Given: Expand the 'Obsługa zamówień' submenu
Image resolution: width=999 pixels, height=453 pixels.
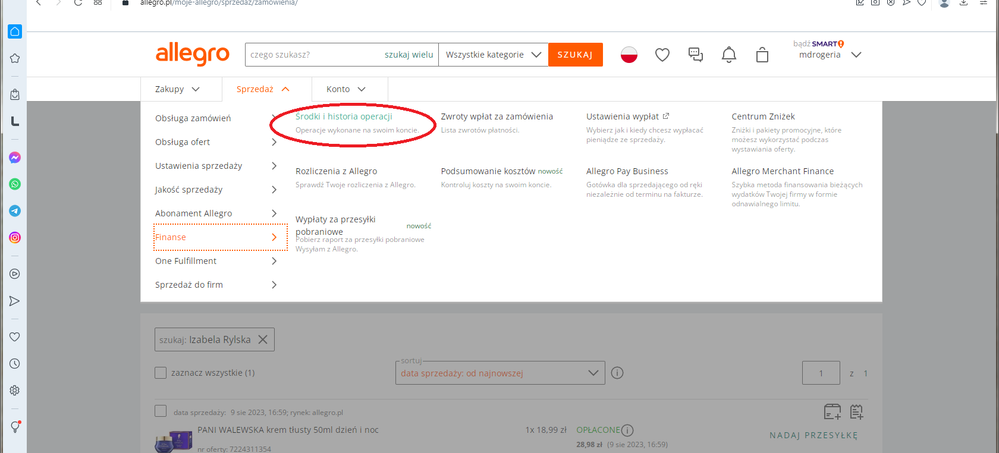Looking at the screenshot, I should (x=216, y=118).
